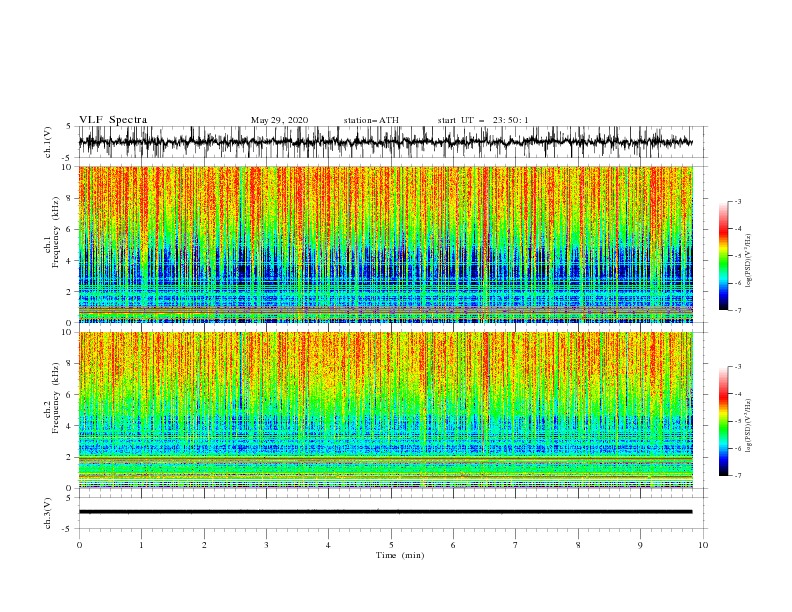Click the ch.2 spectrogram color scale bar
This screenshot has height=612, width=792.
[723, 421]
